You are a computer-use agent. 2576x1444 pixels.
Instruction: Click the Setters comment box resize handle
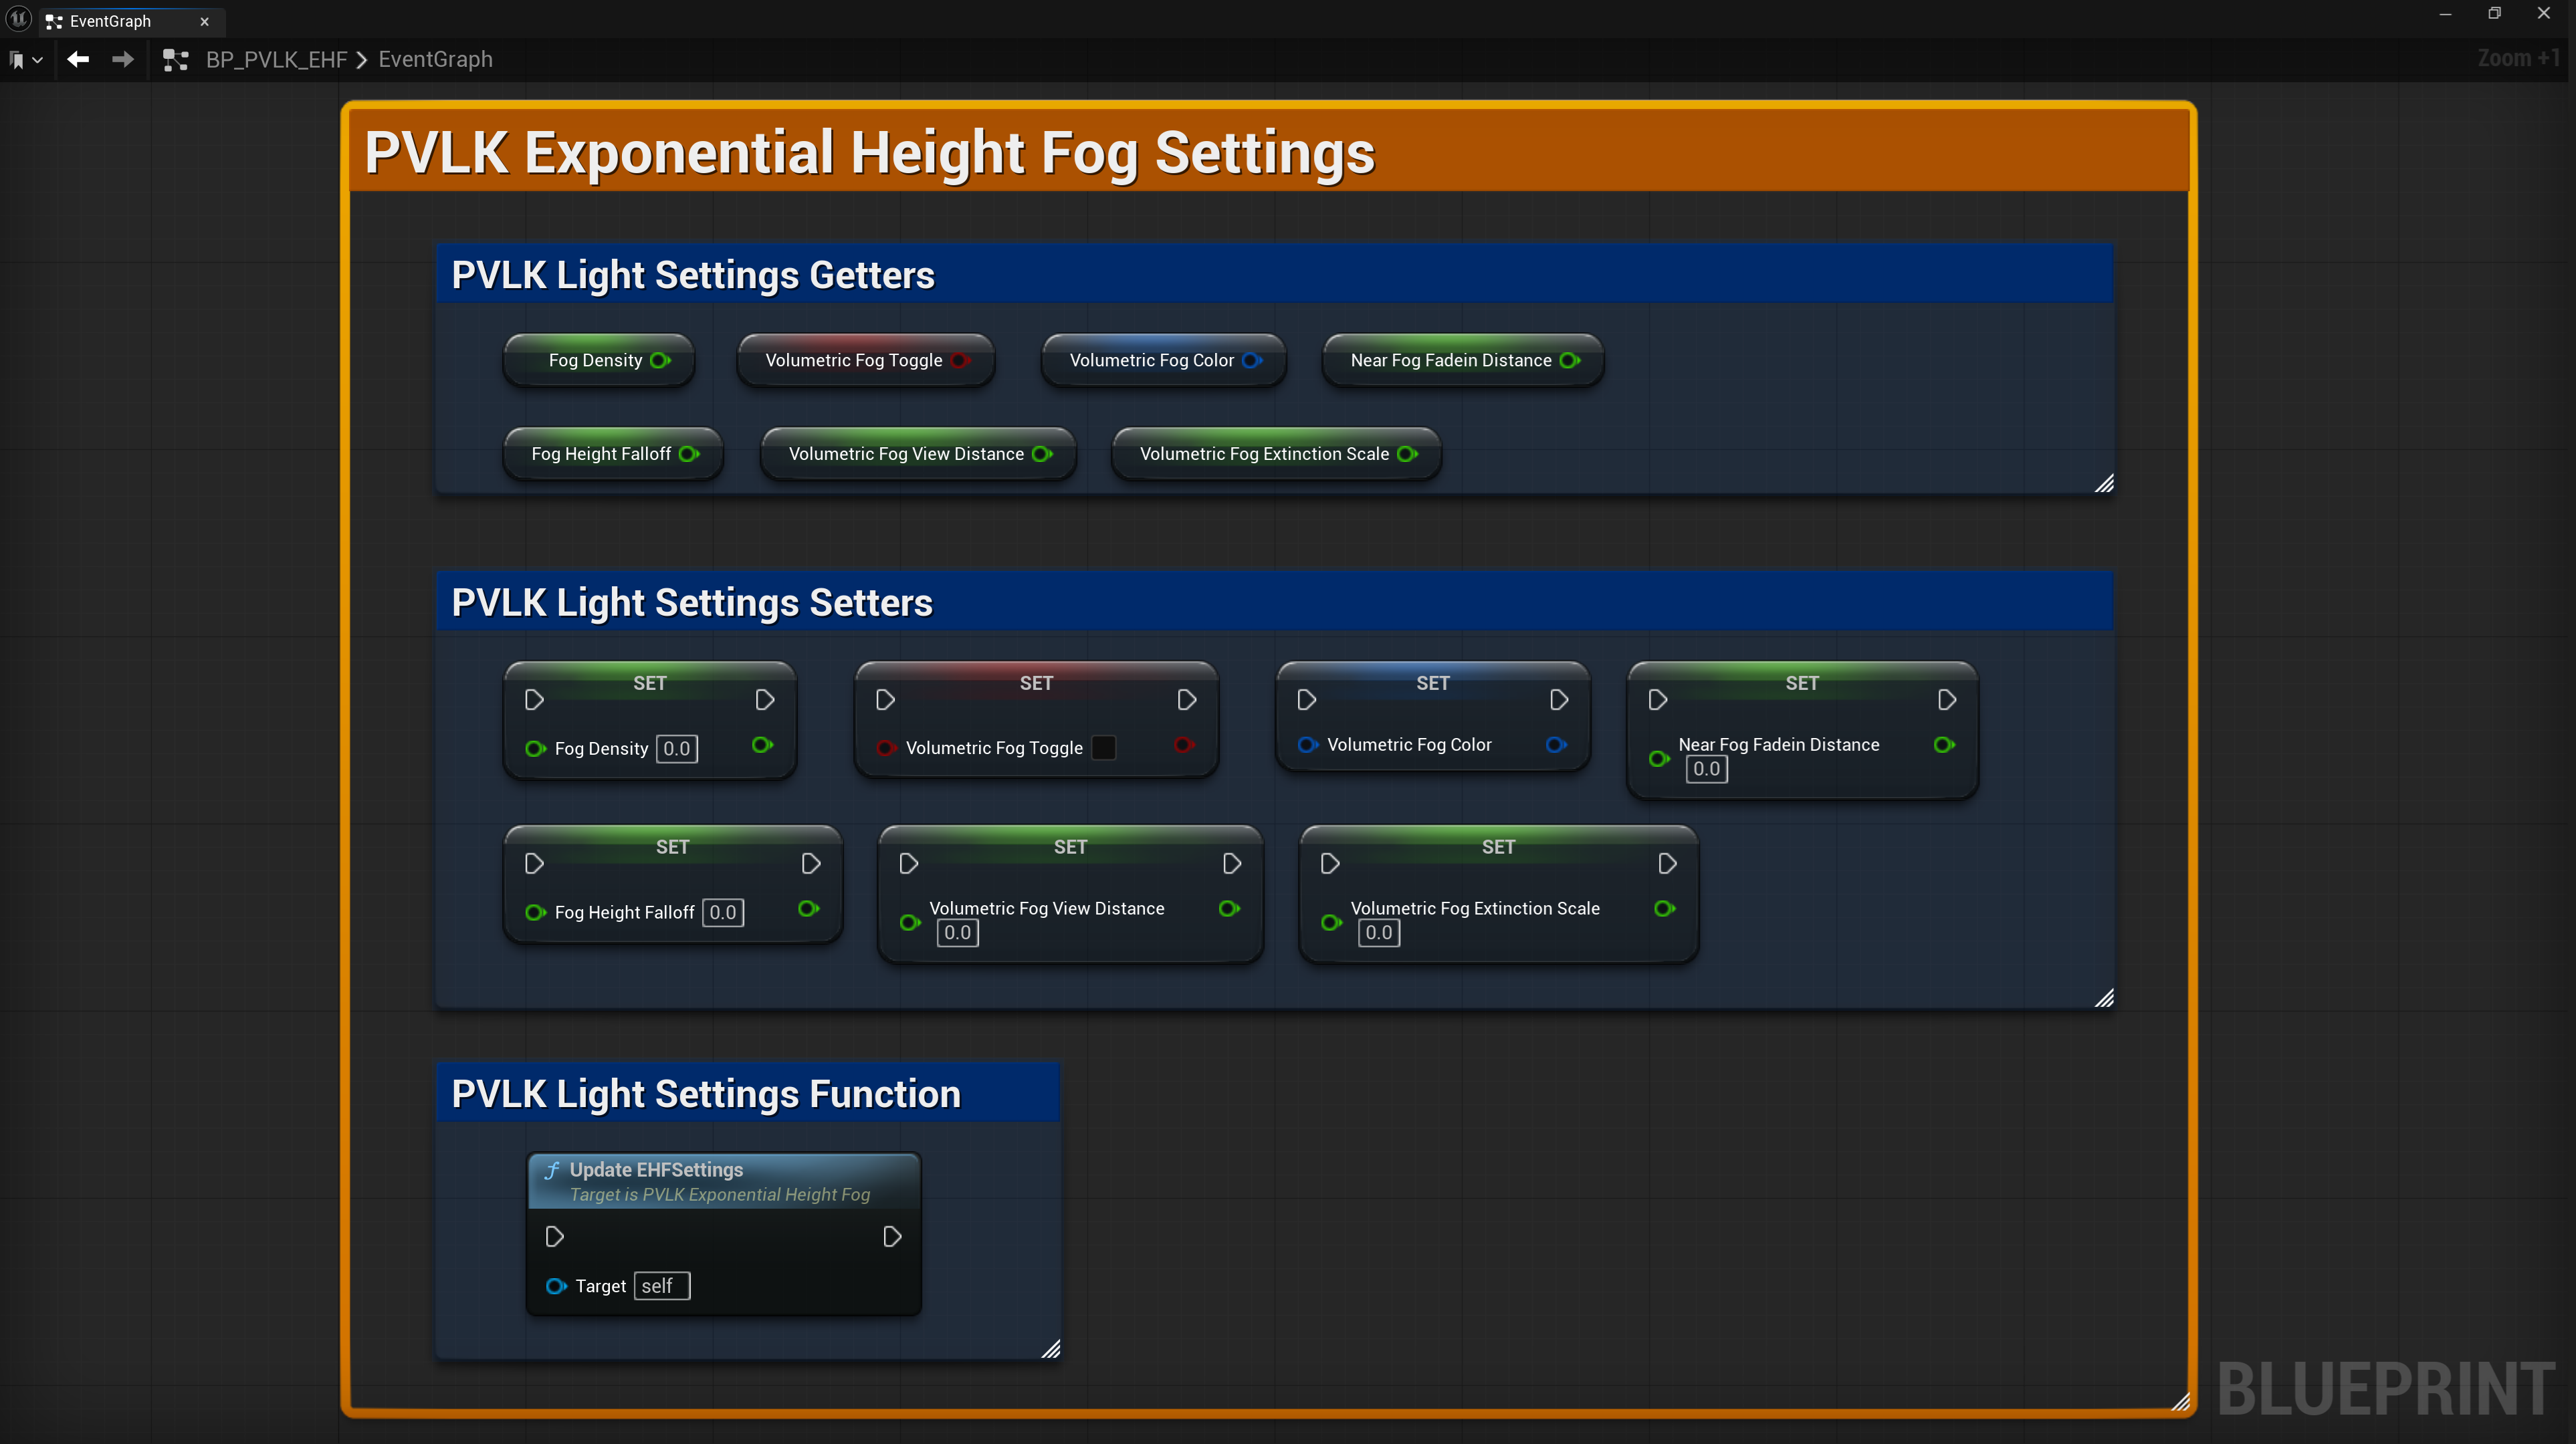pos(2104,998)
